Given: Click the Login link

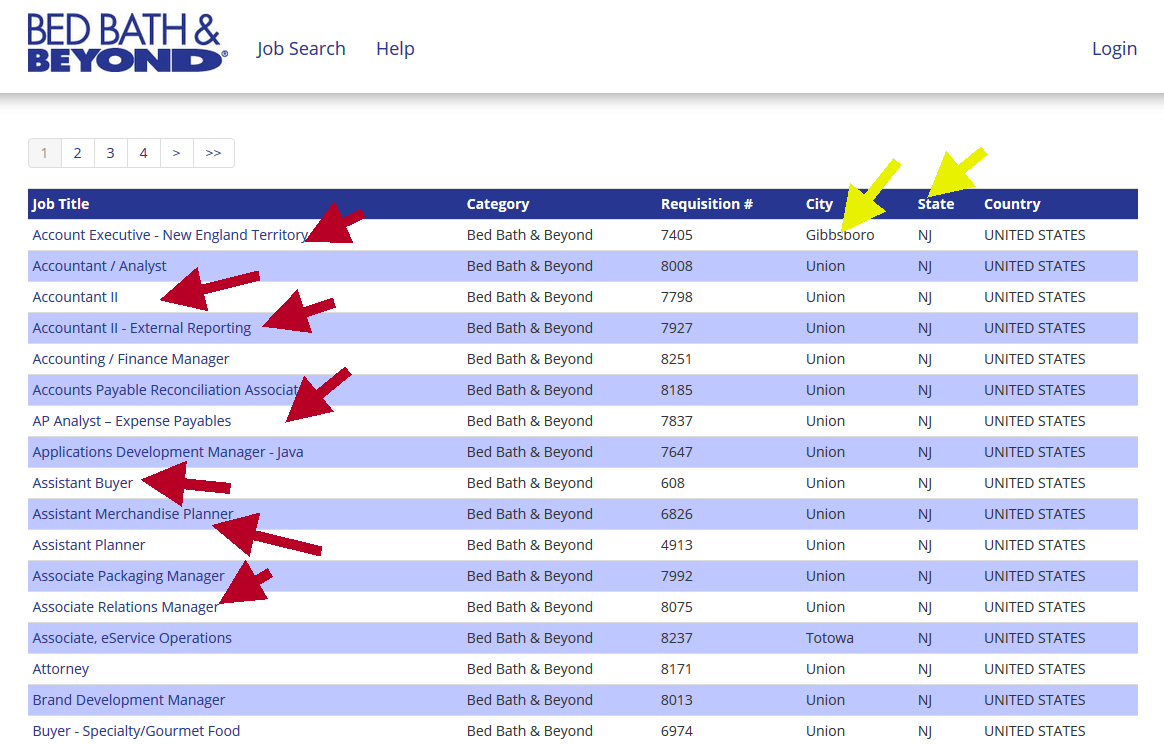Looking at the screenshot, I should point(1114,49).
